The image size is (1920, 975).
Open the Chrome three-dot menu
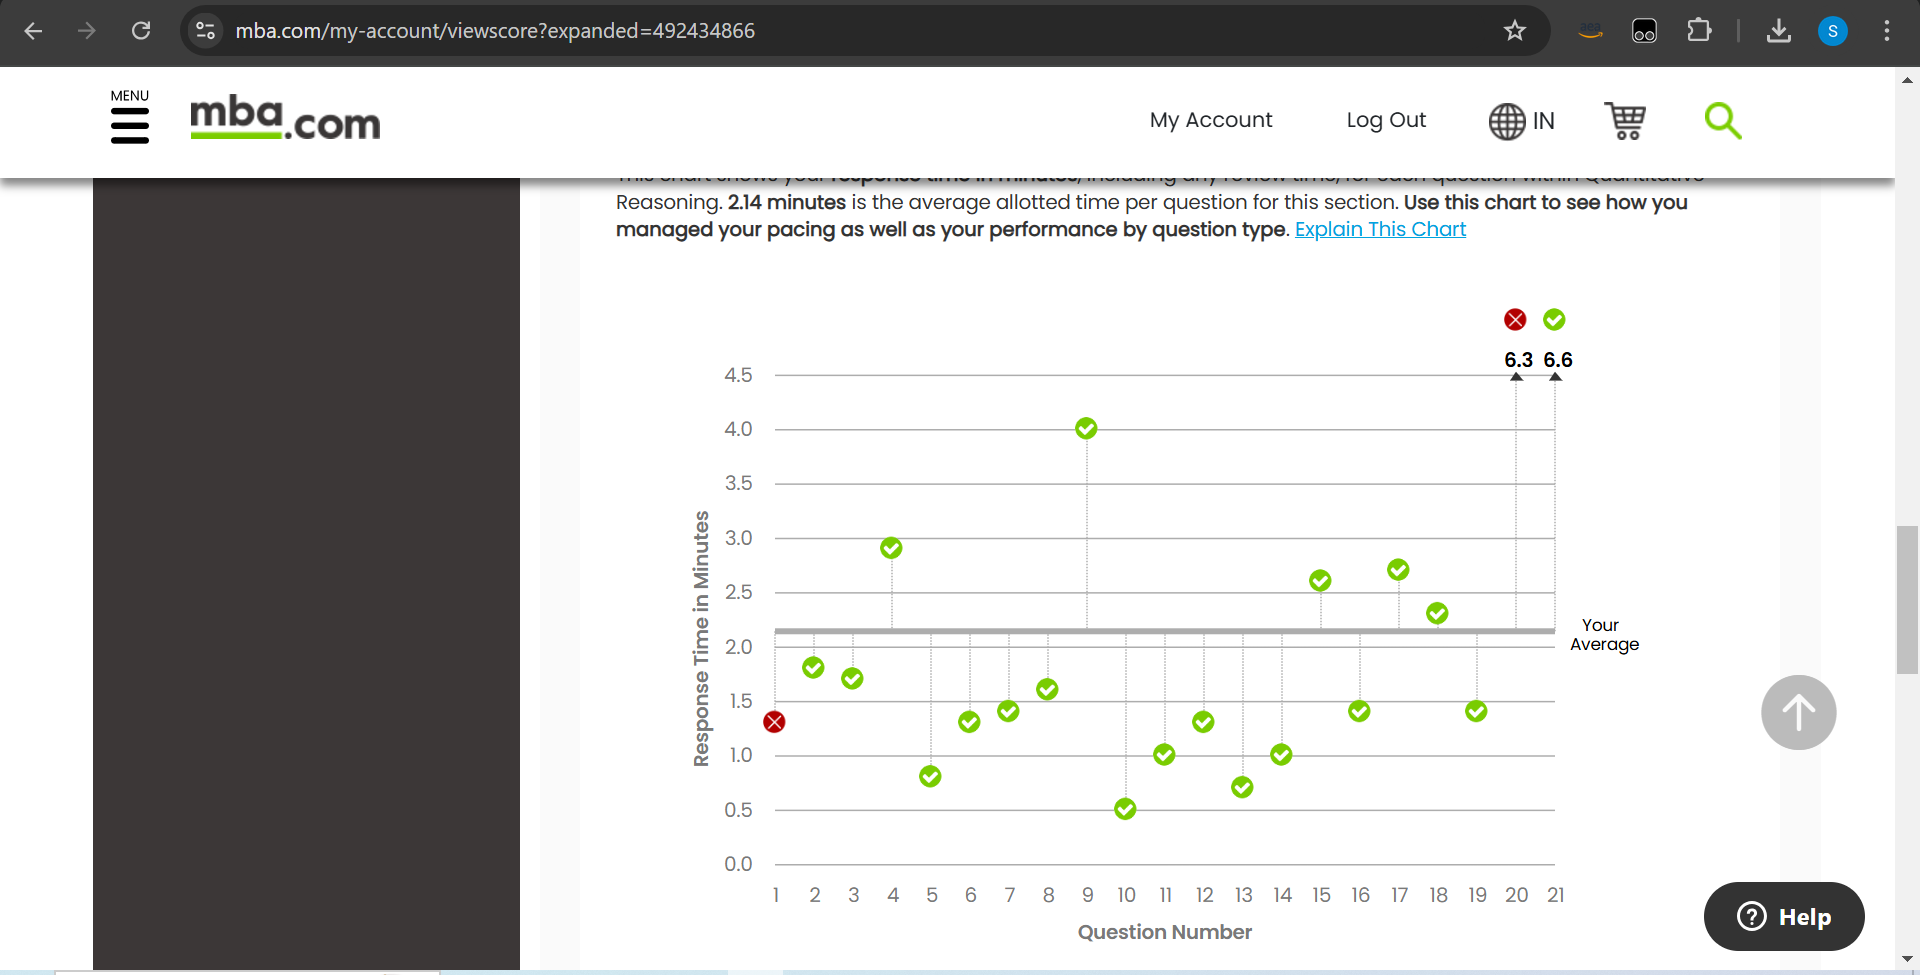1886,31
